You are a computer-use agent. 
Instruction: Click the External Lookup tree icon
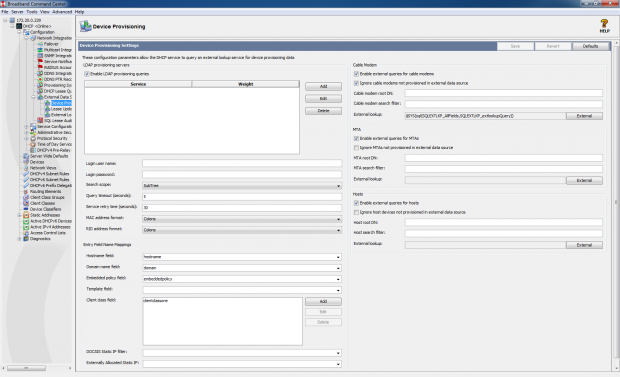(x=47, y=115)
